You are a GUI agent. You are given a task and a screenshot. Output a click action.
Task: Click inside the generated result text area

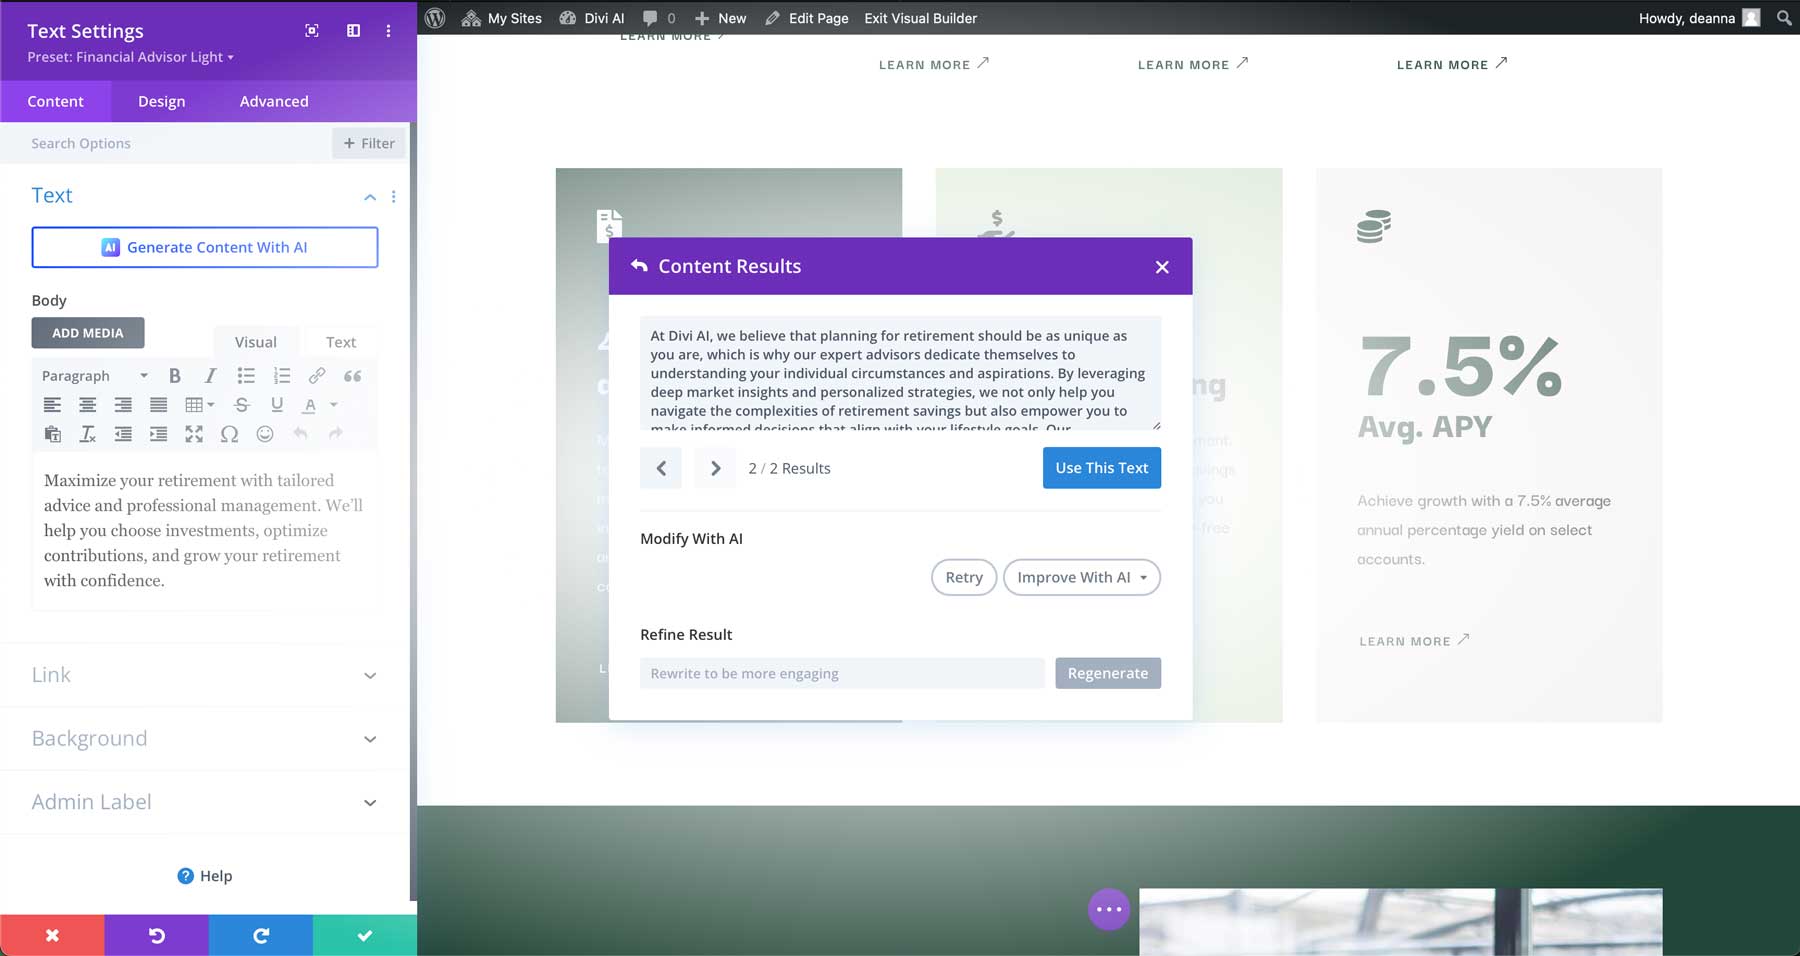pos(900,373)
